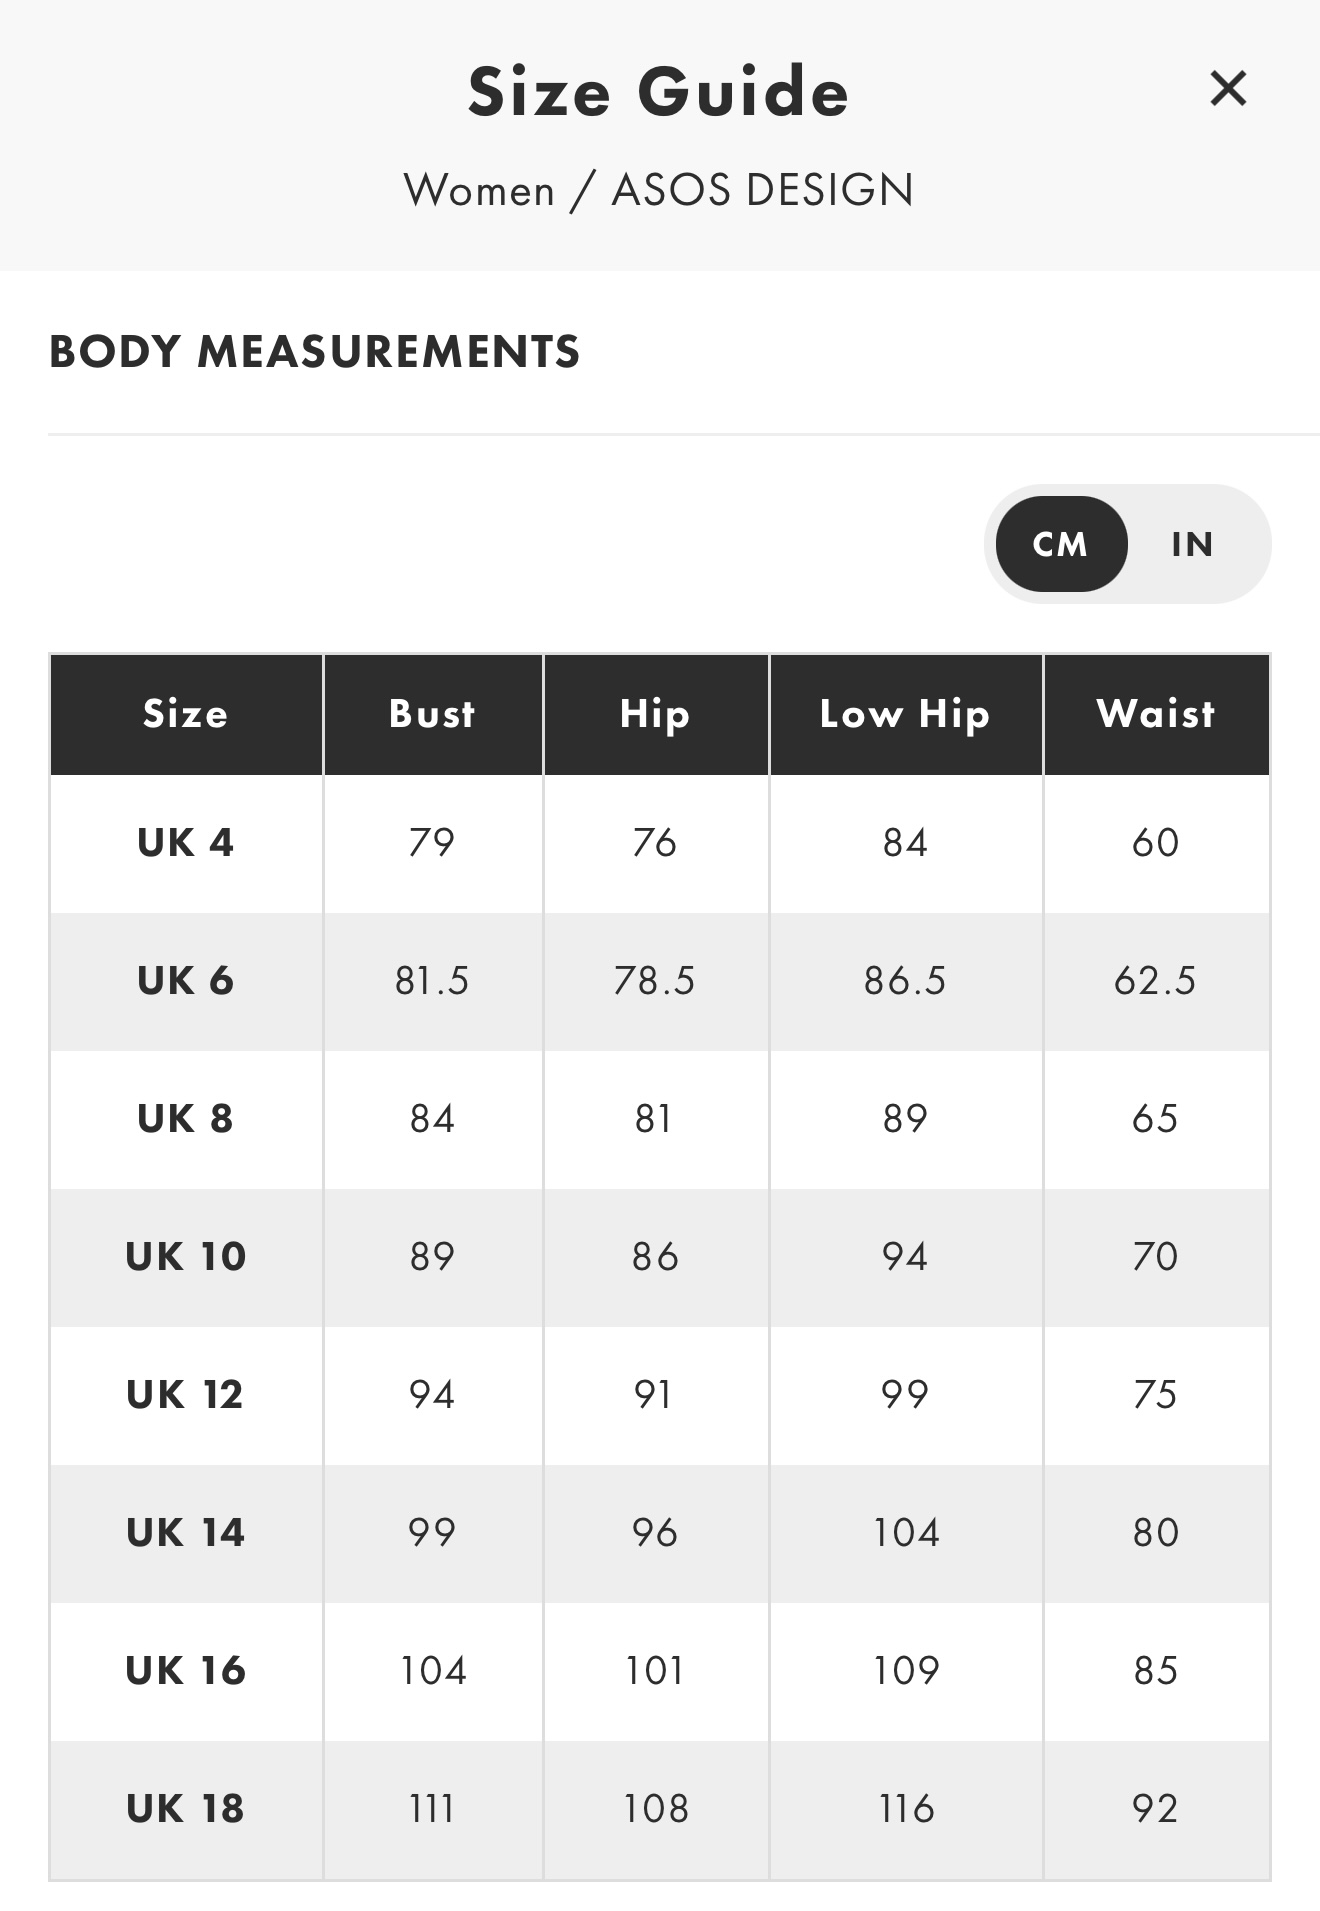Switch measurements to inches (IN)

(x=1192, y=544)
